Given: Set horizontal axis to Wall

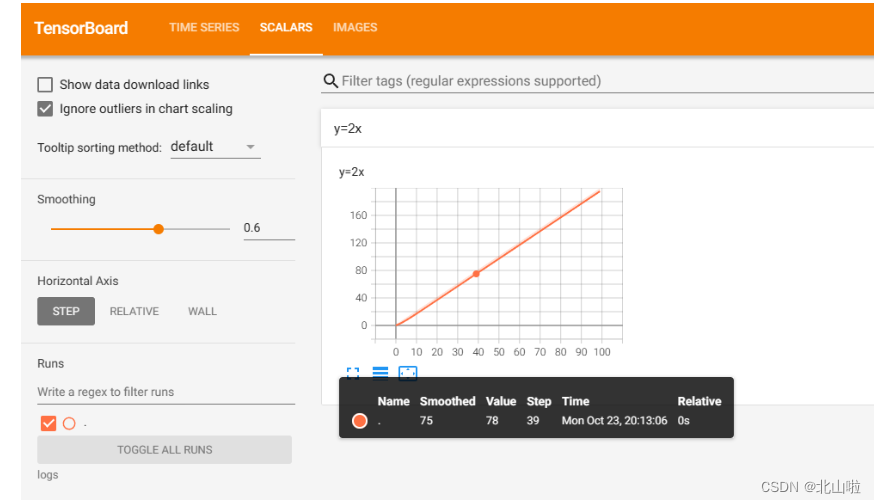Looking at the screenshot, I should click(x=202, y=311).
